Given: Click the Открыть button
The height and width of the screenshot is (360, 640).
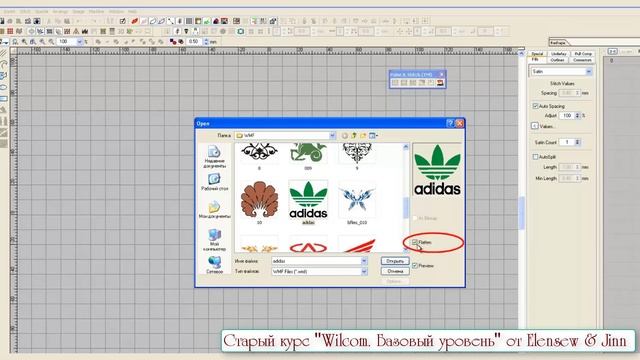Looking at the screenshot, I should 395,261.
